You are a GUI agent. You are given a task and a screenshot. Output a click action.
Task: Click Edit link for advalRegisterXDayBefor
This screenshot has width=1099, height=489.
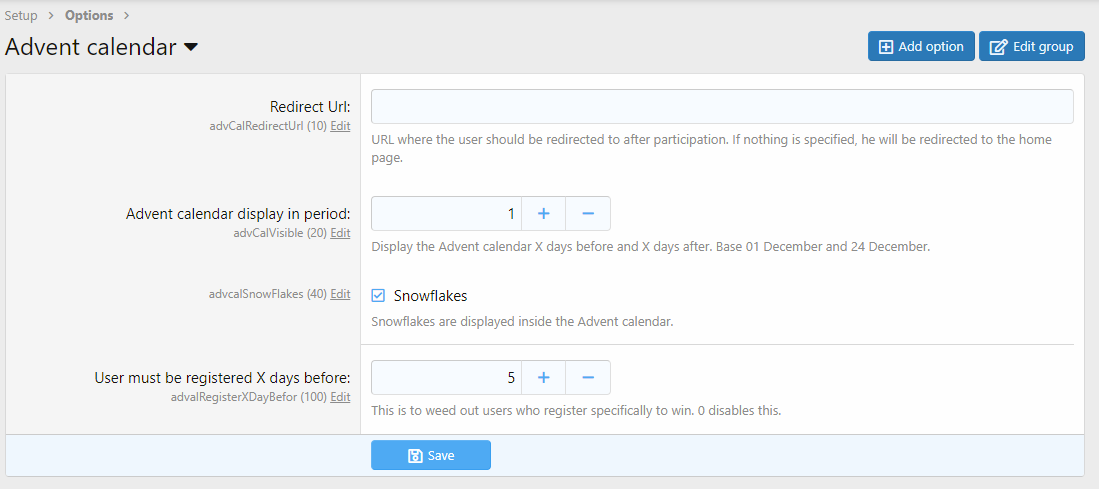pos(340,397)
